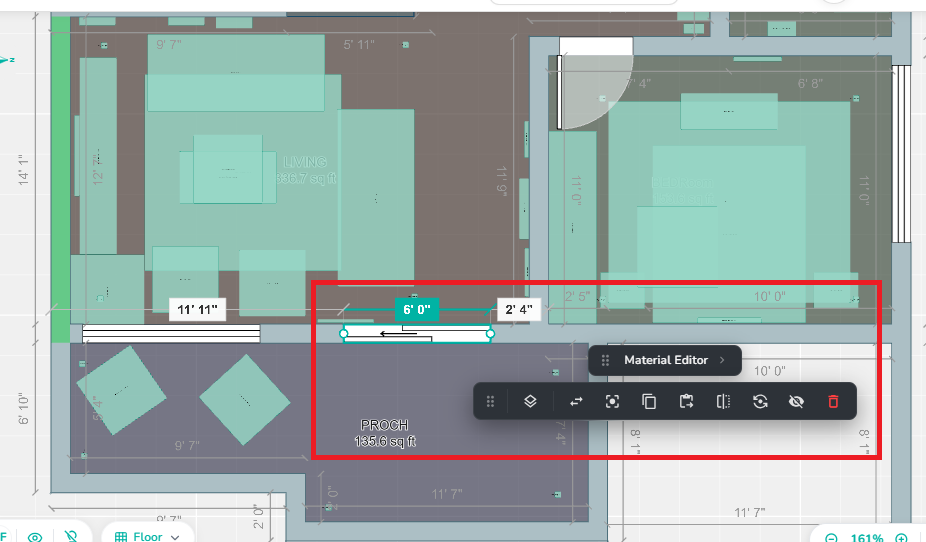
Task: Click the flip swap arrows icon
Action: click(576, 401)
